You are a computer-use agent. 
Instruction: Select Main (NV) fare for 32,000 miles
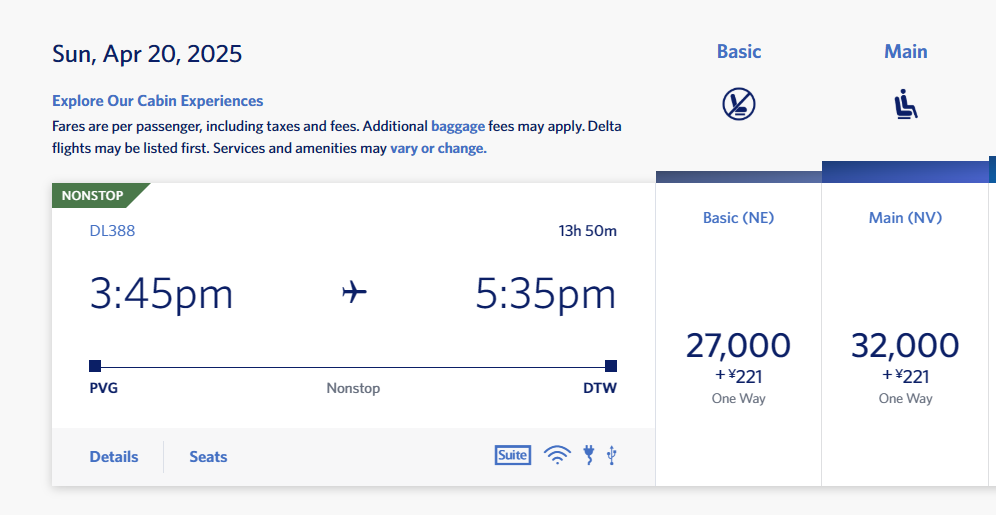tap(905, 366)
